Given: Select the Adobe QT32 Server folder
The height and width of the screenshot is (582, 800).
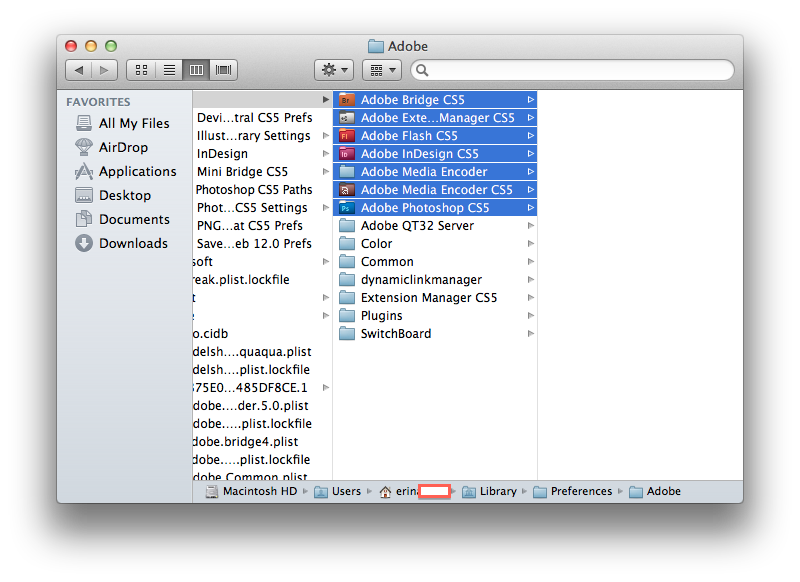Looking at the screenshot, I should point(435,225).
